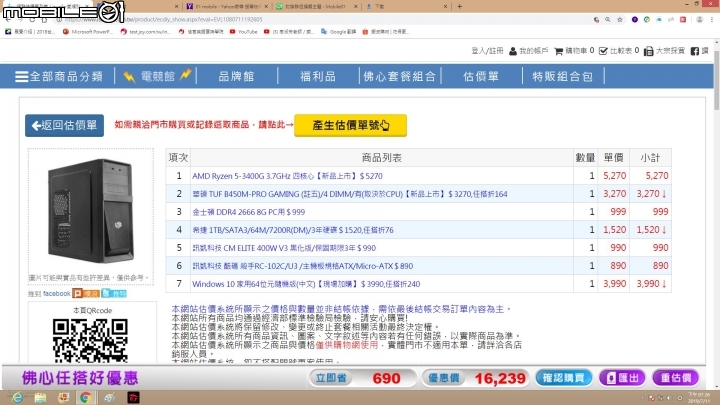Click the 重估價 re-estimate button
The width and height of the screenshot is (720, 405).
[675, 378]
